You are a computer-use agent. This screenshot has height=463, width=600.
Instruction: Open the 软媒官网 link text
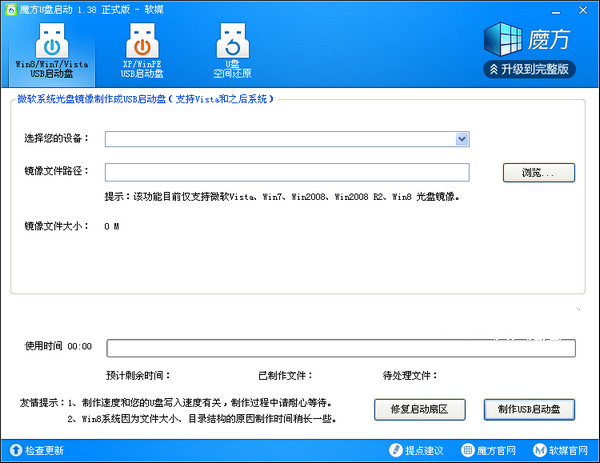tap(568, 450)
